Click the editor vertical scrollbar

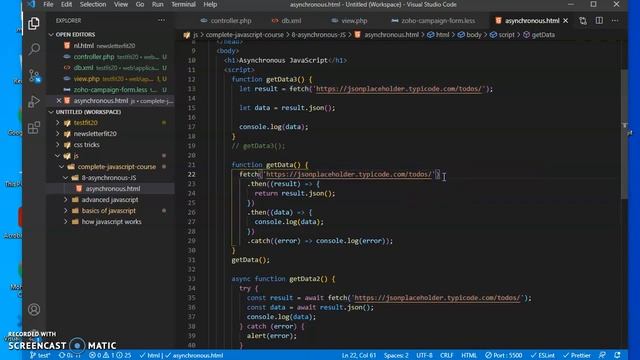(x=624, y=135)
